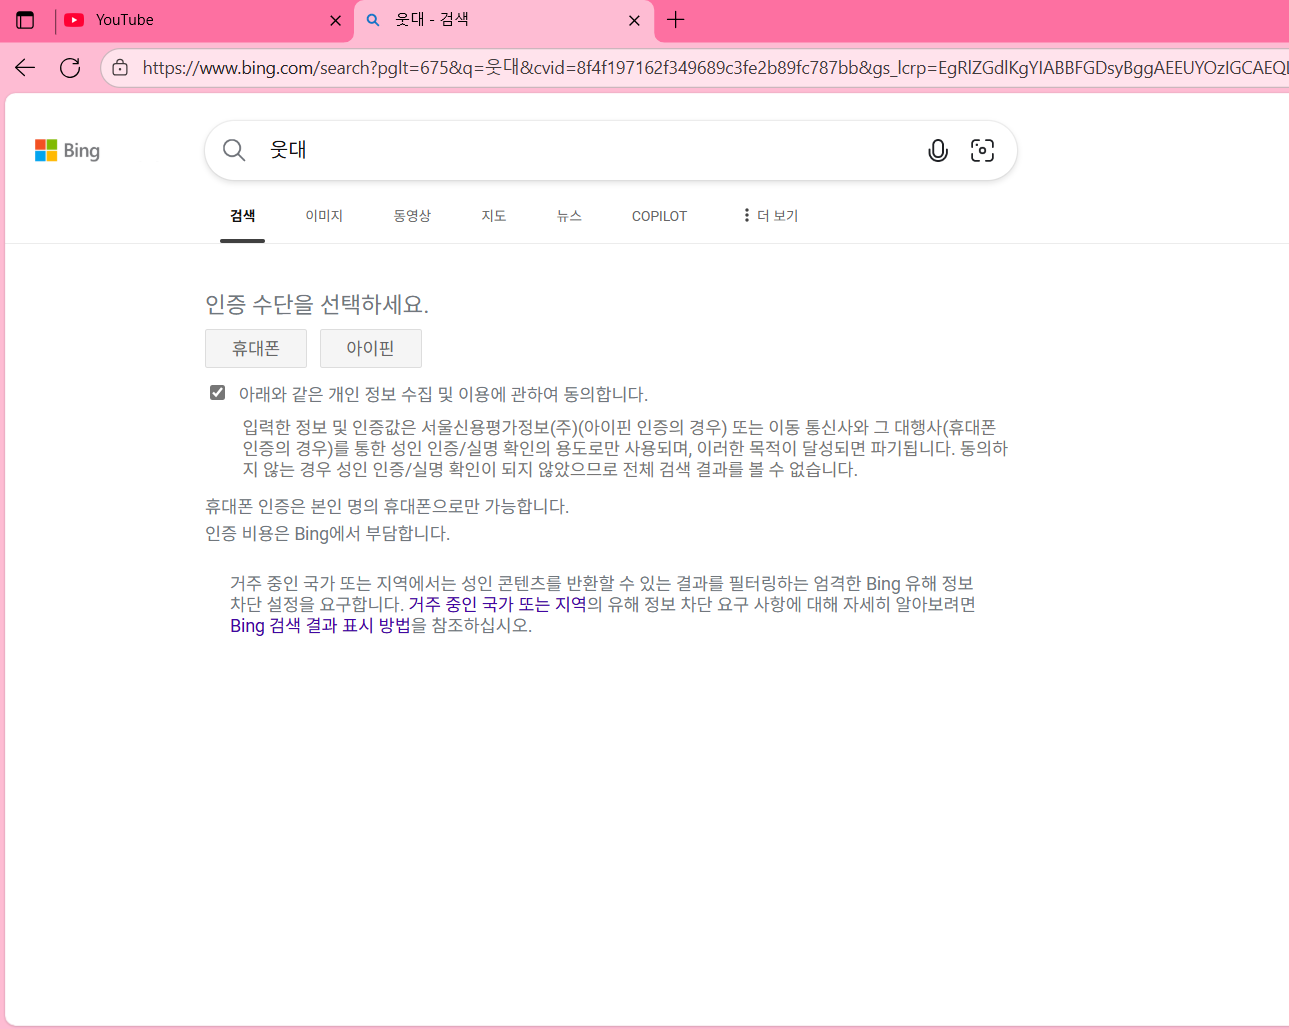
Task: Switch to the 동영상 tab
Action: point(412,216)
